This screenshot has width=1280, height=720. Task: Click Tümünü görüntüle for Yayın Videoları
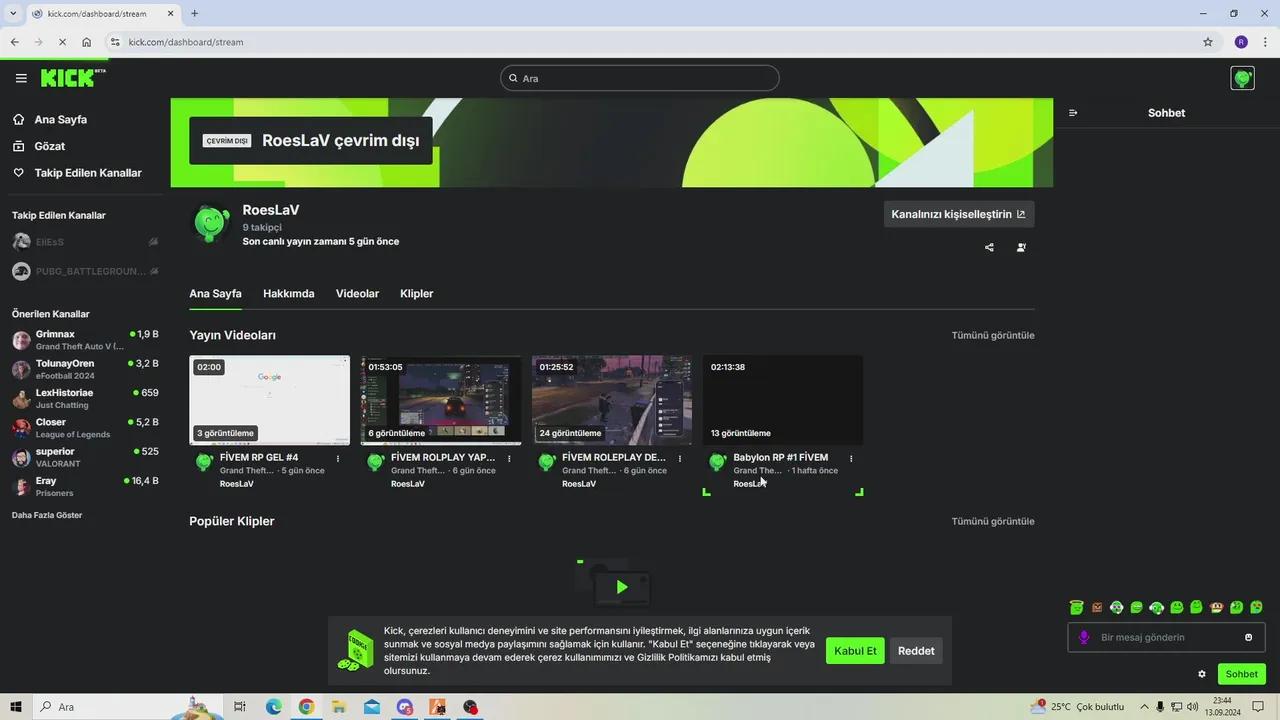pyautogui.click(x=992, y=335)
